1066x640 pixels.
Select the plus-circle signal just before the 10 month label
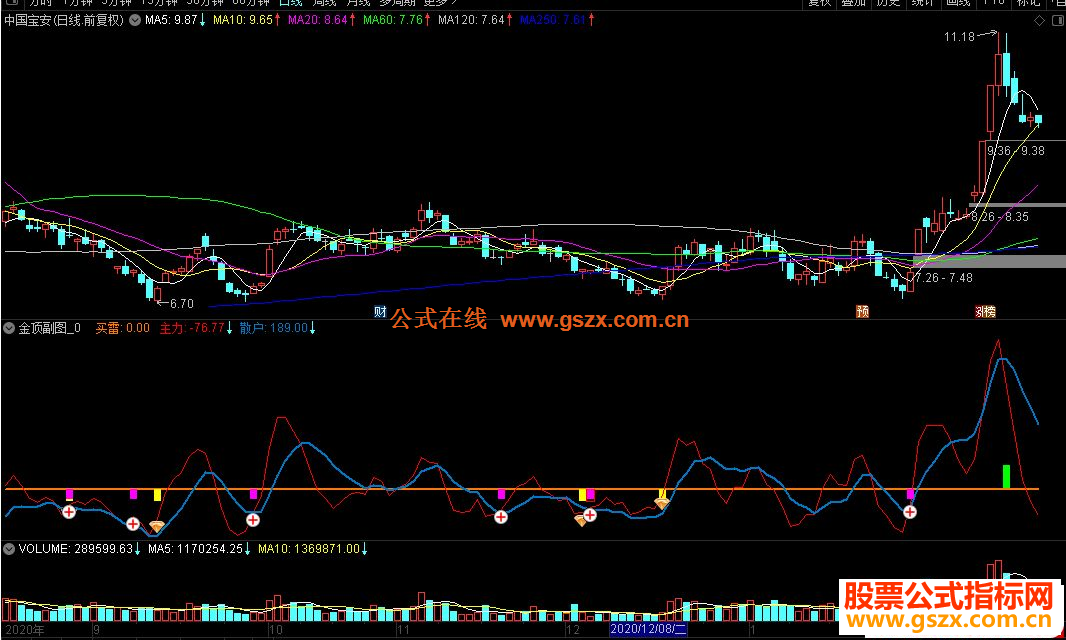tap(253, 520)
